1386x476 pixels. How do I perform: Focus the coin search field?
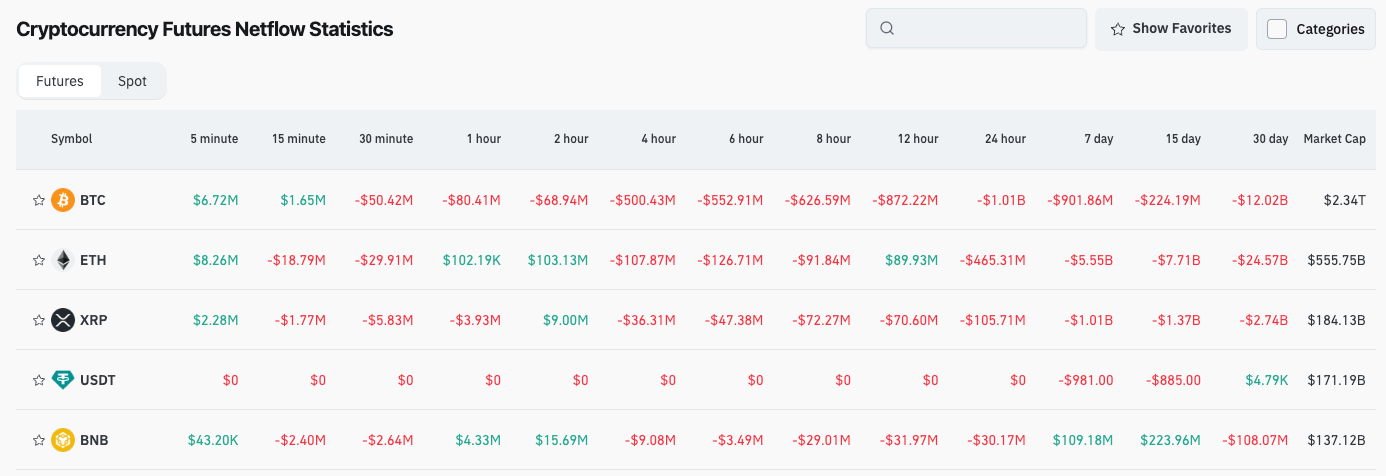point(976,28)
